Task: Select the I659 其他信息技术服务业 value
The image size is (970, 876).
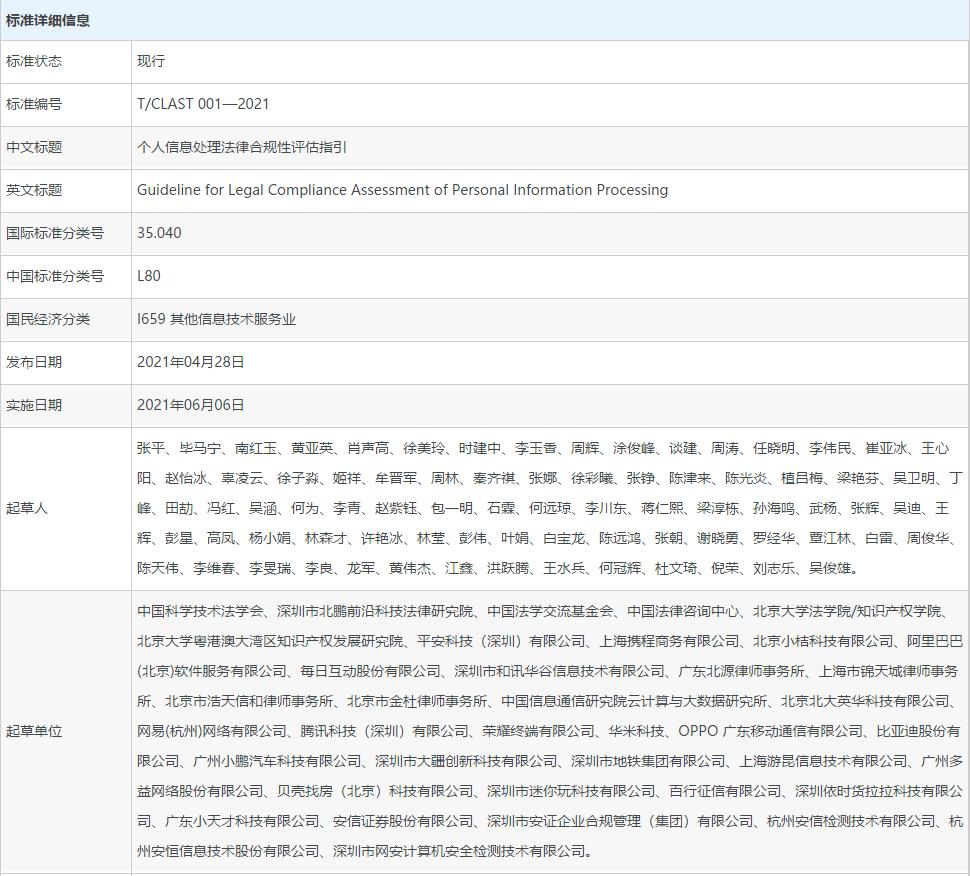Action: coord(216,319)
